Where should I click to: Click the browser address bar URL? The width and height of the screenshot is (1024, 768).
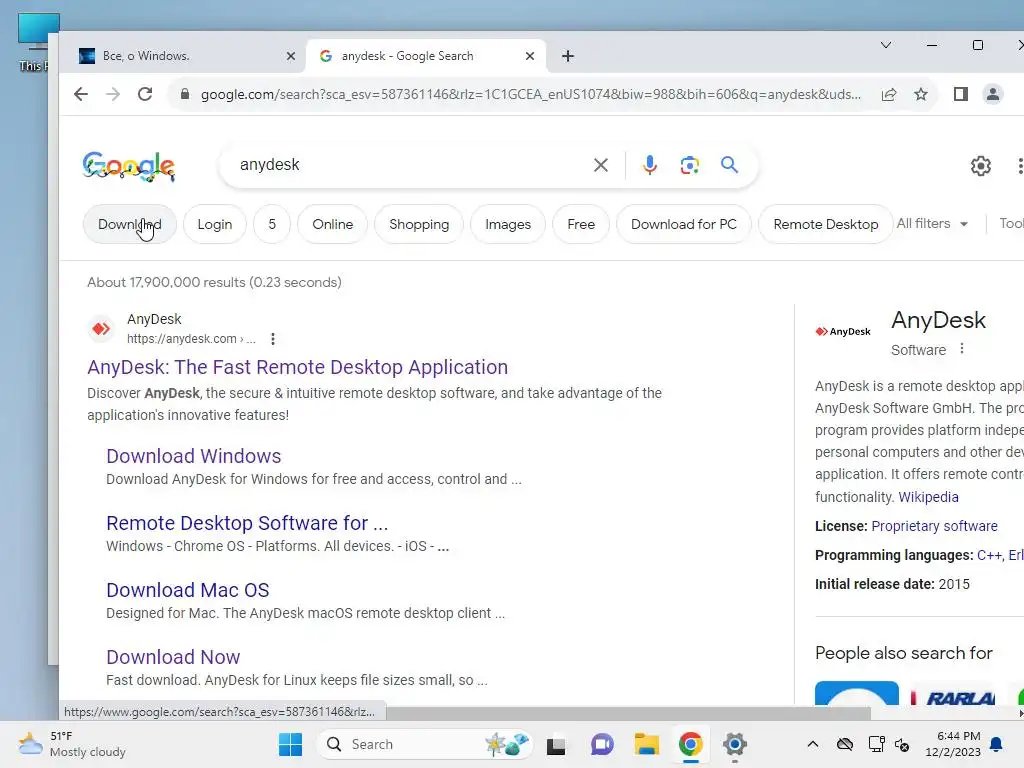[x=530, y=94]
